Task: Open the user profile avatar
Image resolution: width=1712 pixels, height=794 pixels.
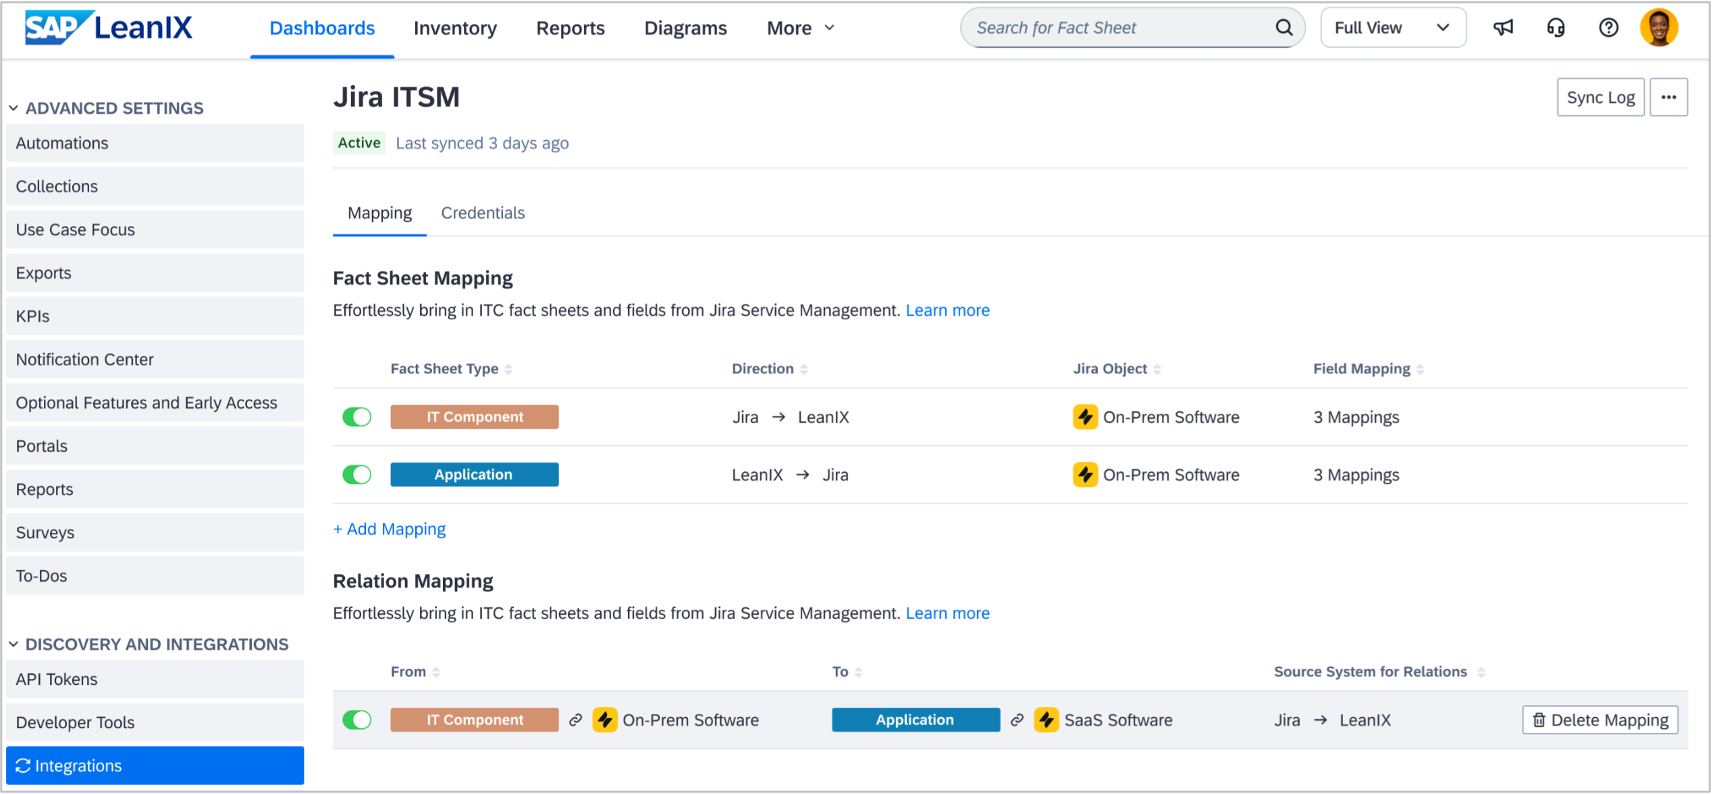Action: coord(1659,28)
